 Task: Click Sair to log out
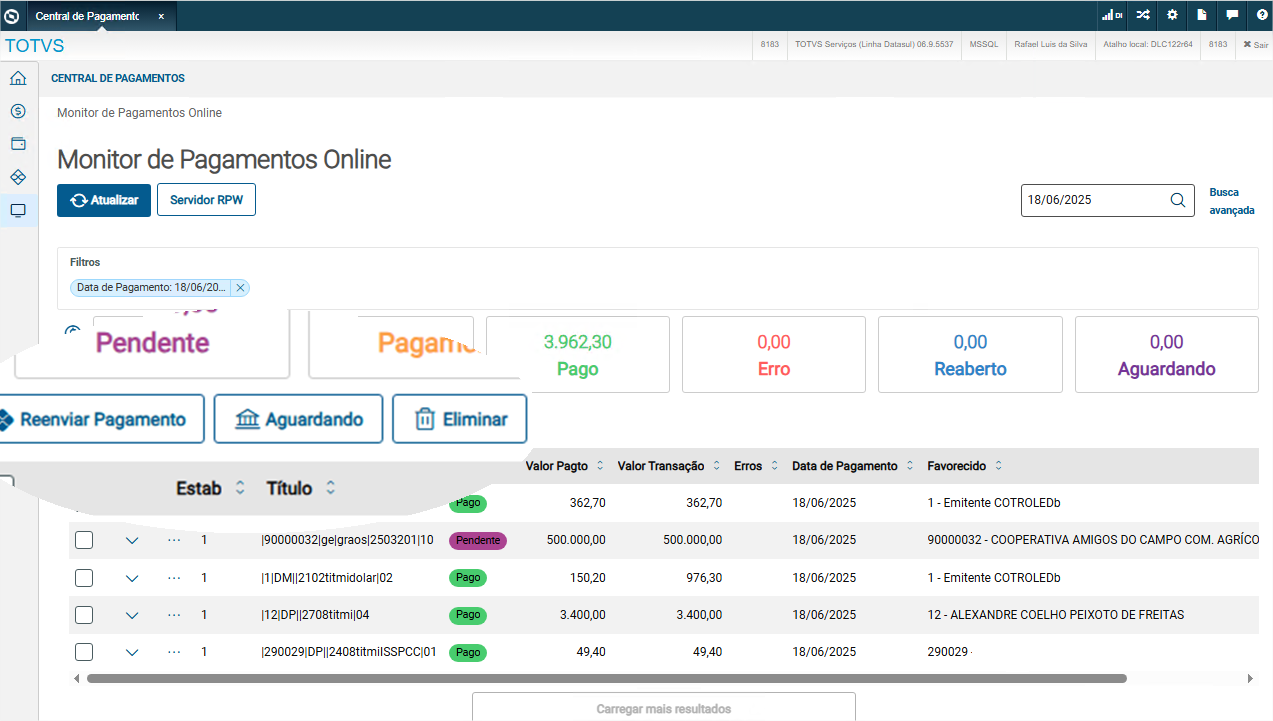point(1255,45)
